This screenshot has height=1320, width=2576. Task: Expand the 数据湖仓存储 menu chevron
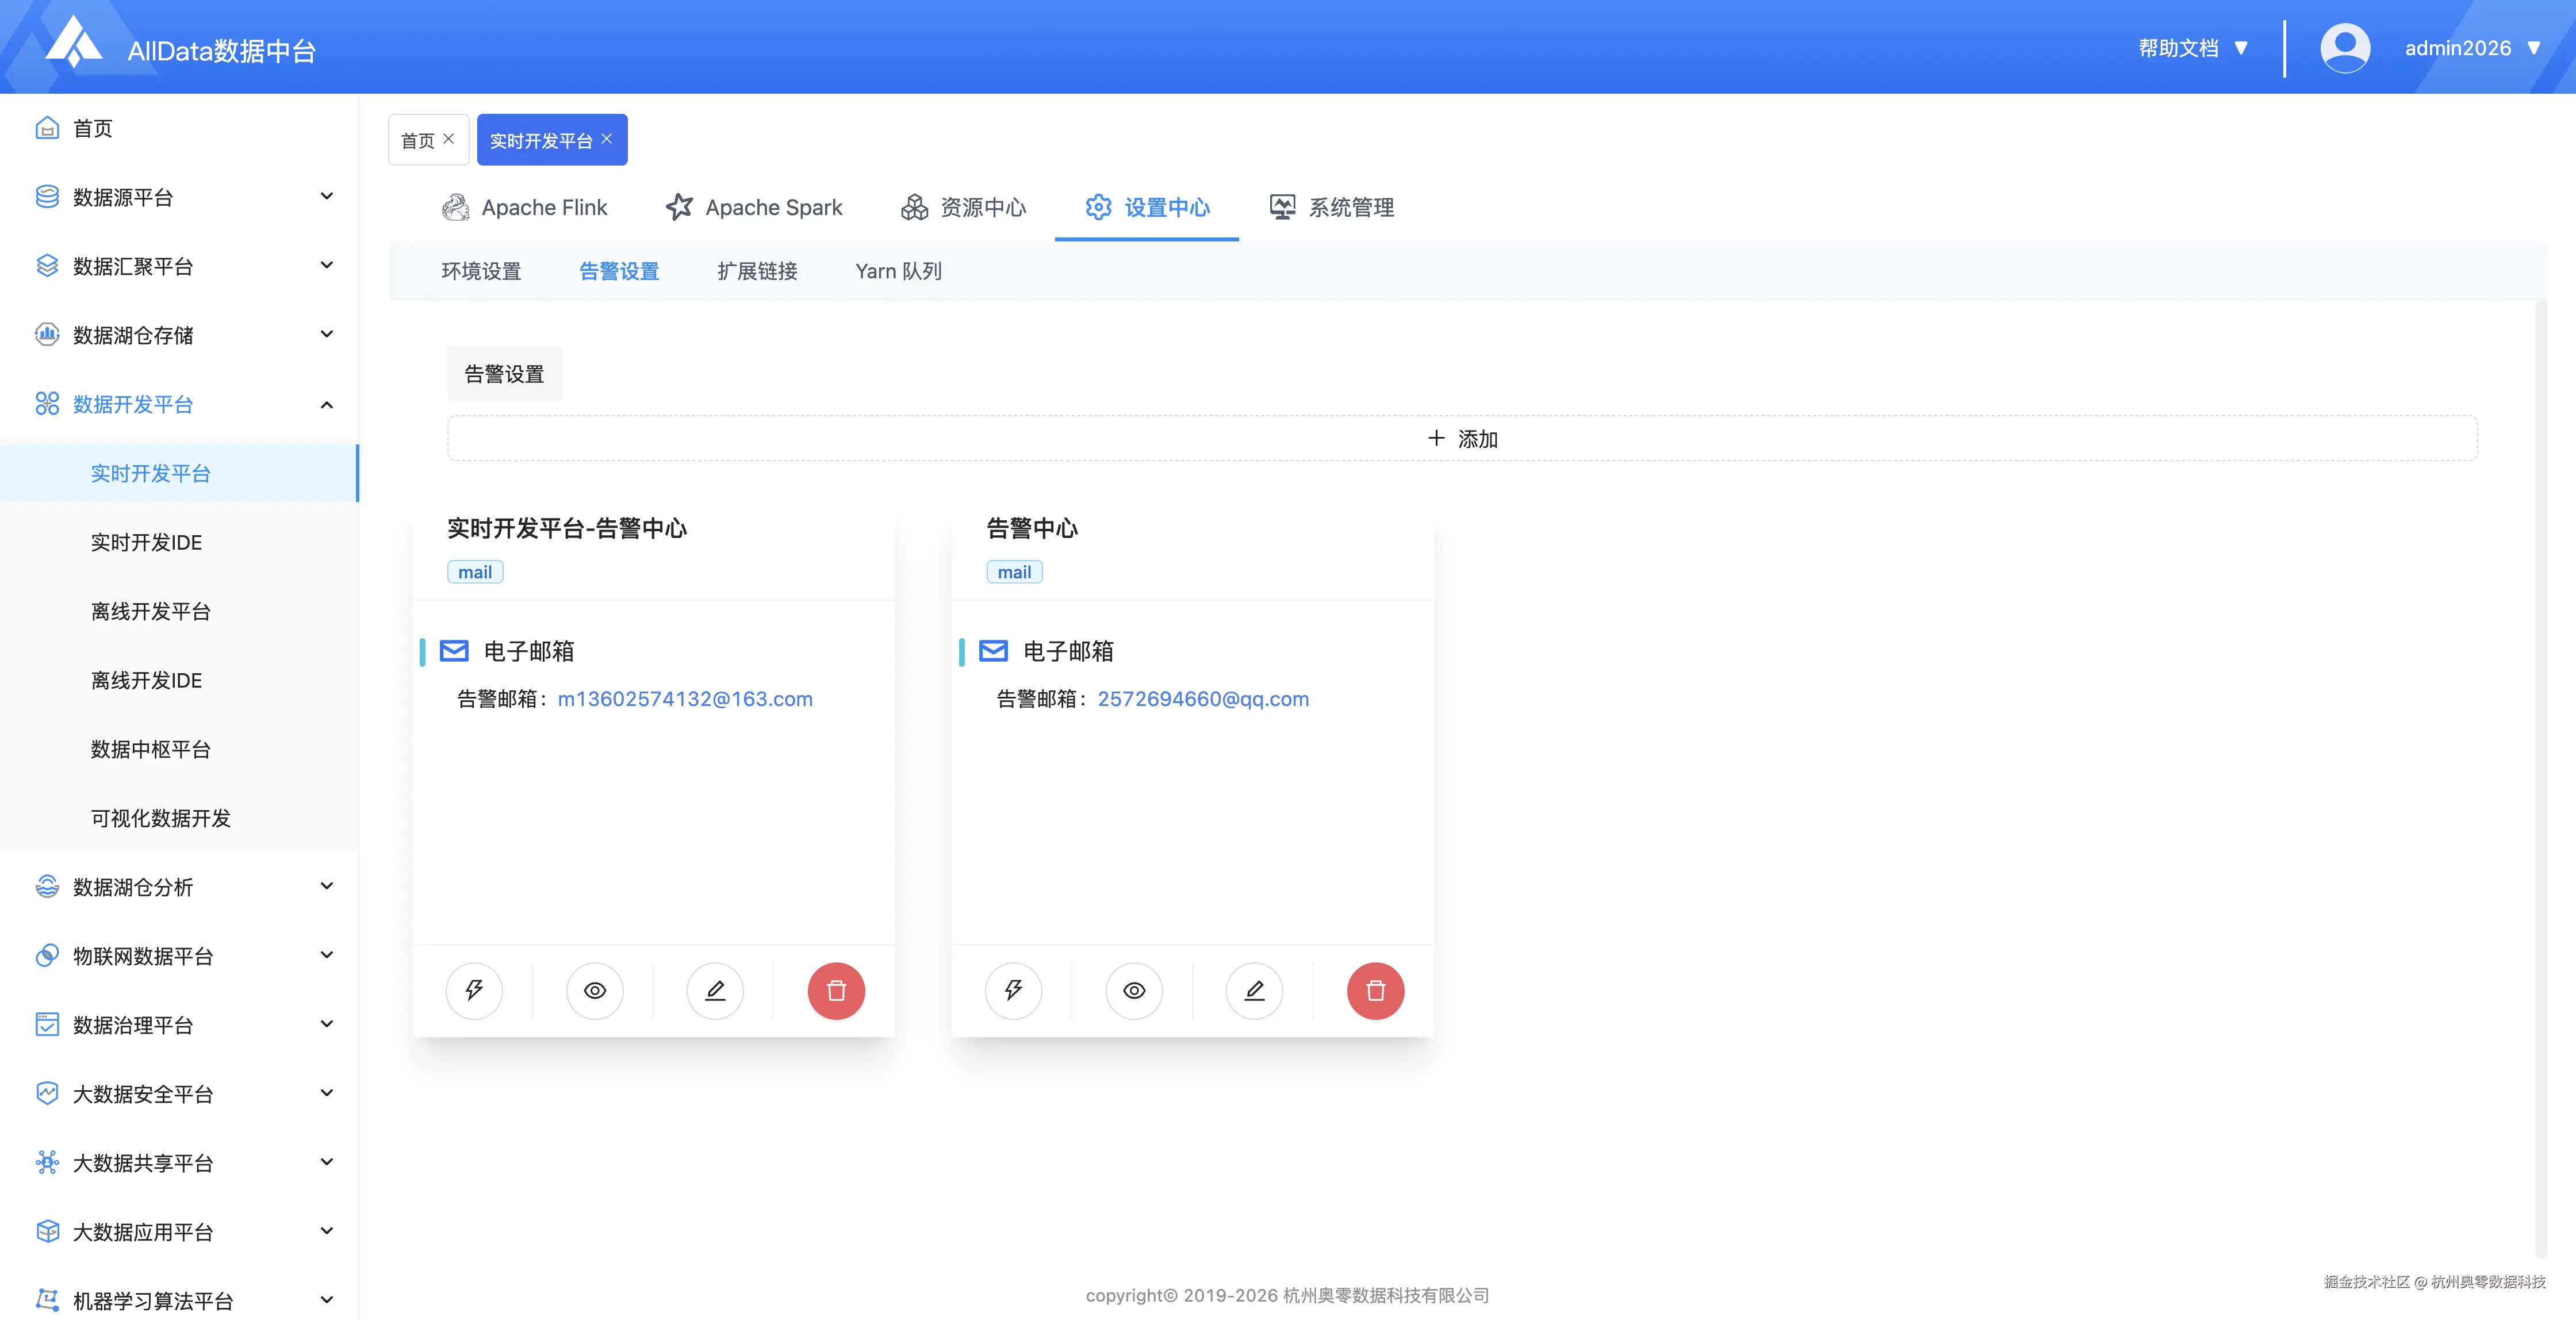pos(326,334)
